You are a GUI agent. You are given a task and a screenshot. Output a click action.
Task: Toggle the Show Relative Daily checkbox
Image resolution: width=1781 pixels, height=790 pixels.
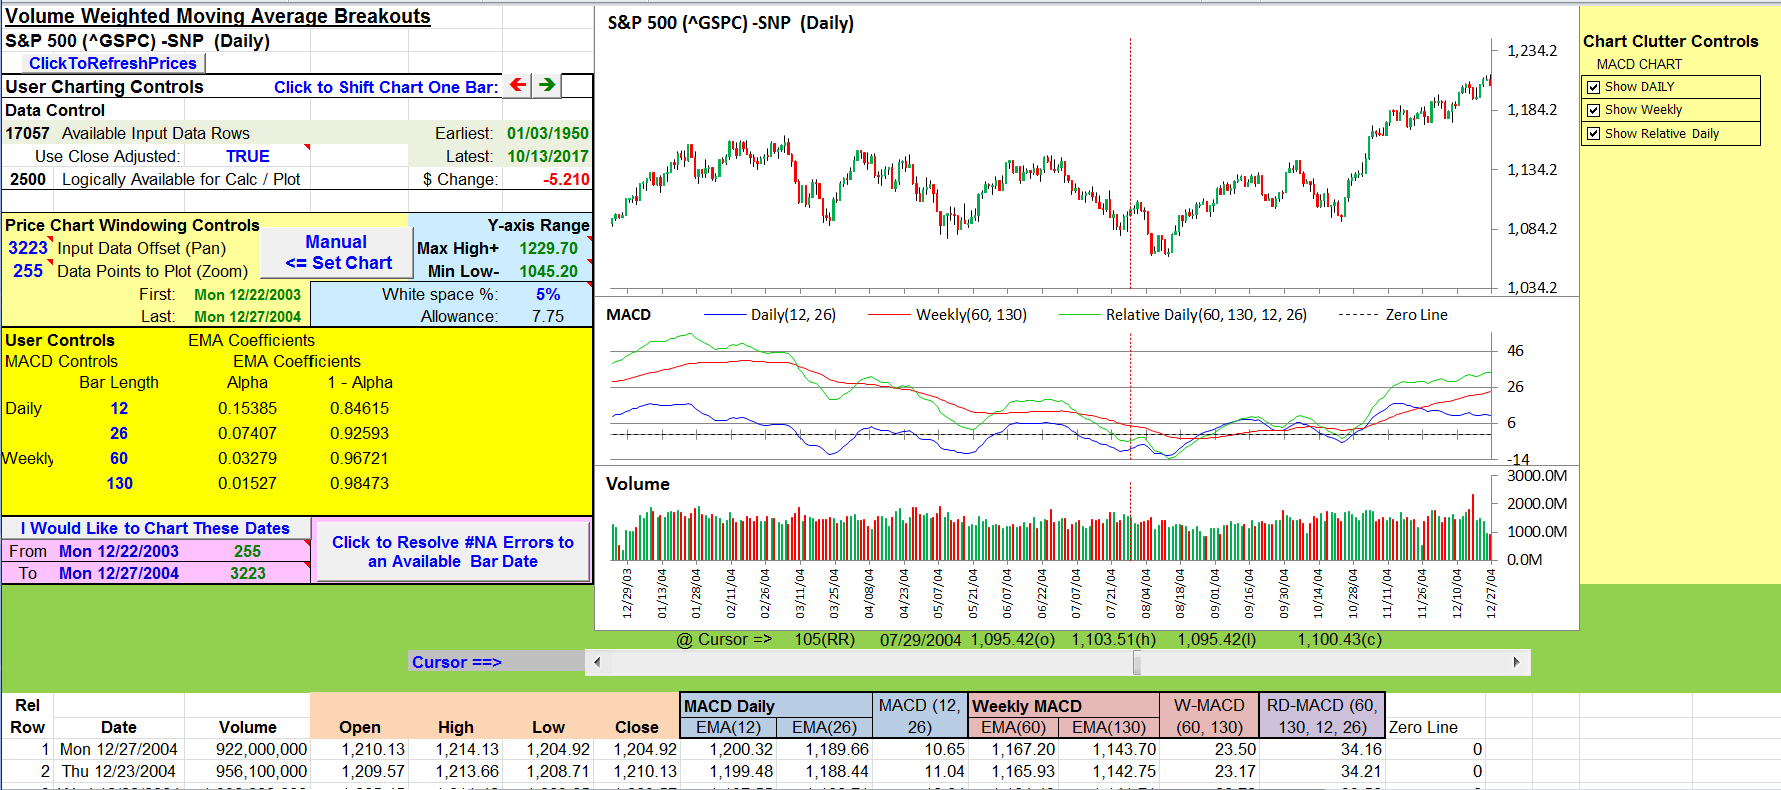pyautogui.click(x=1594, y=134)
